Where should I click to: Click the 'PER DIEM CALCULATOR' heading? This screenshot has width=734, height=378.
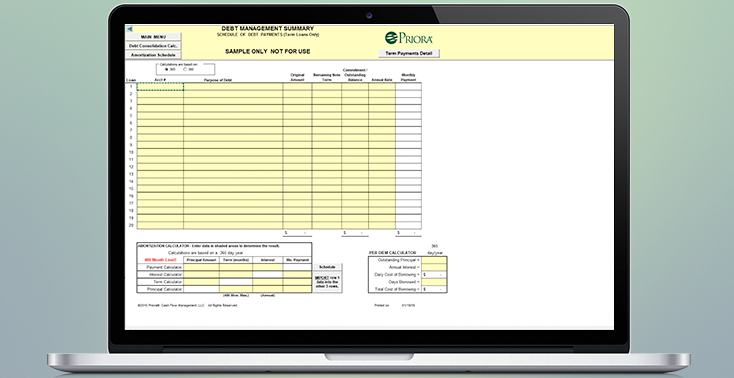click(x=393, y=253)
